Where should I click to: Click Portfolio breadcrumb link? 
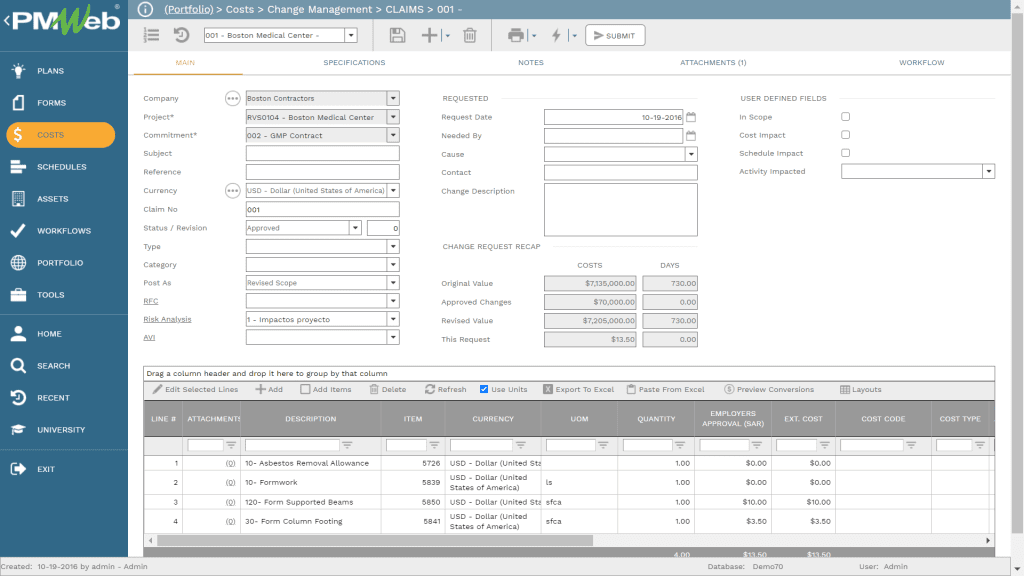(x=189, y=9)
